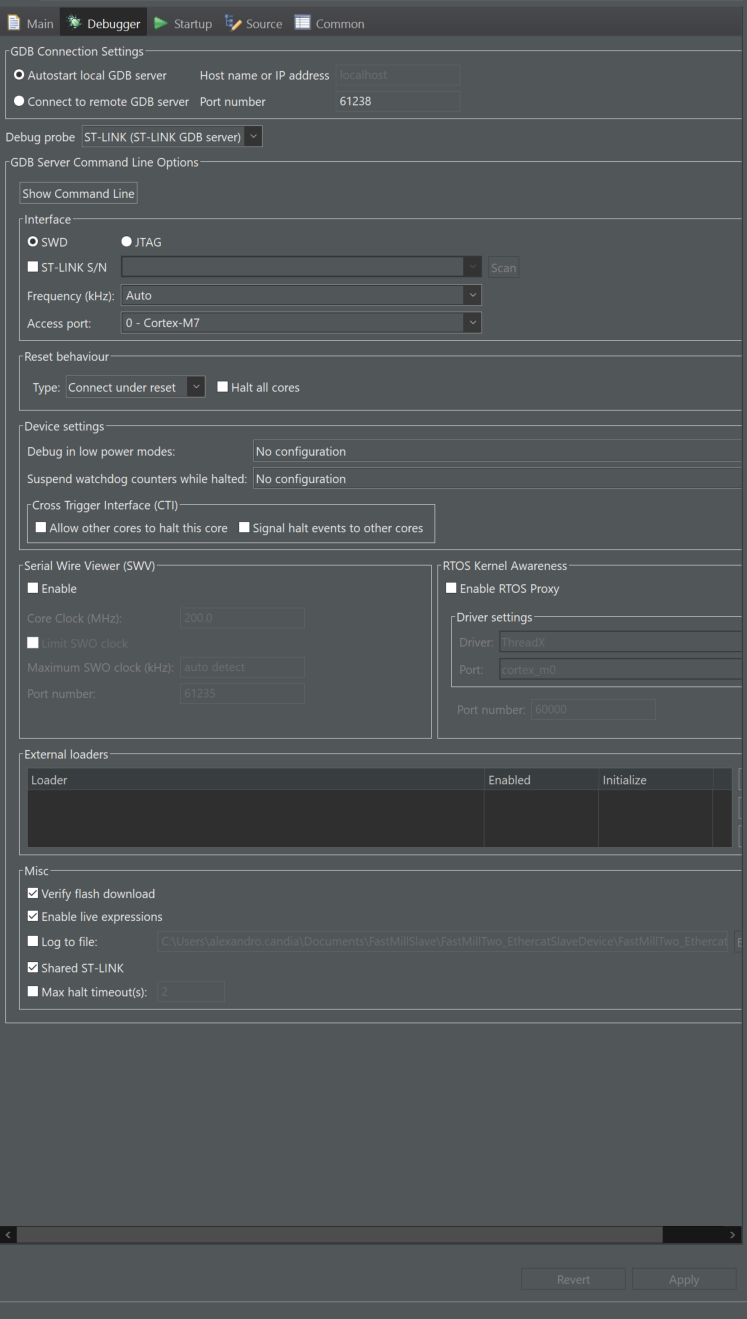Viewport: 747px width, 1319px height.
Task: Uncheck Verify flash download
Action: (x=33, y=893)
